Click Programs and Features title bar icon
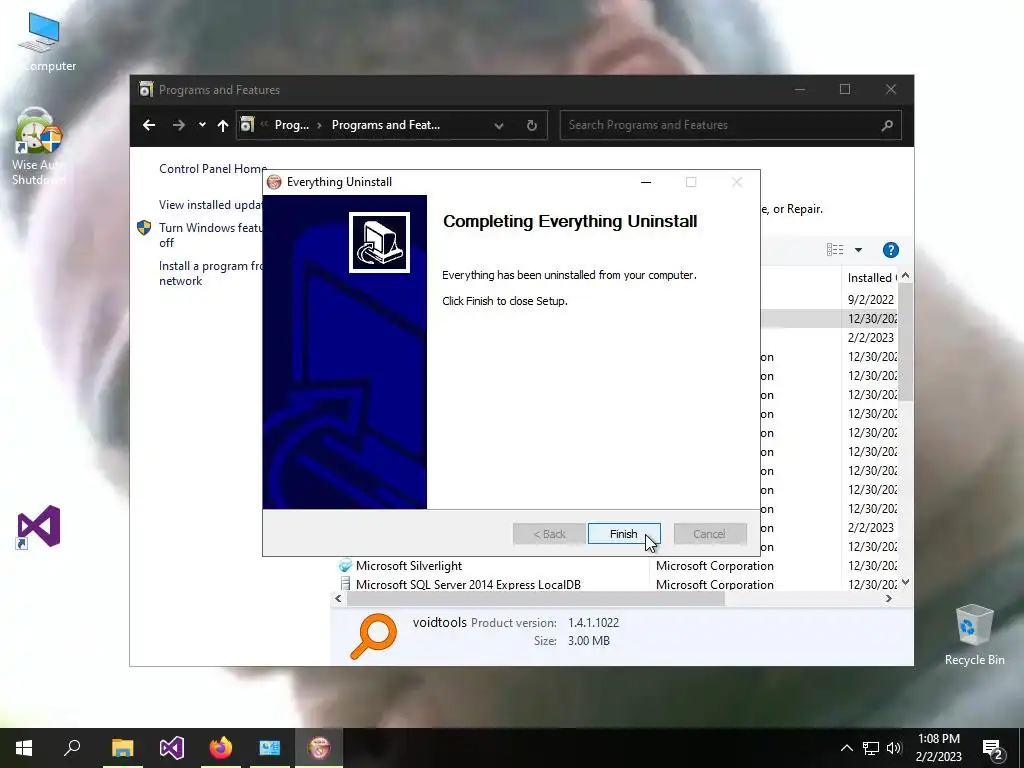1024x768 pixels. tap(146, 89)
